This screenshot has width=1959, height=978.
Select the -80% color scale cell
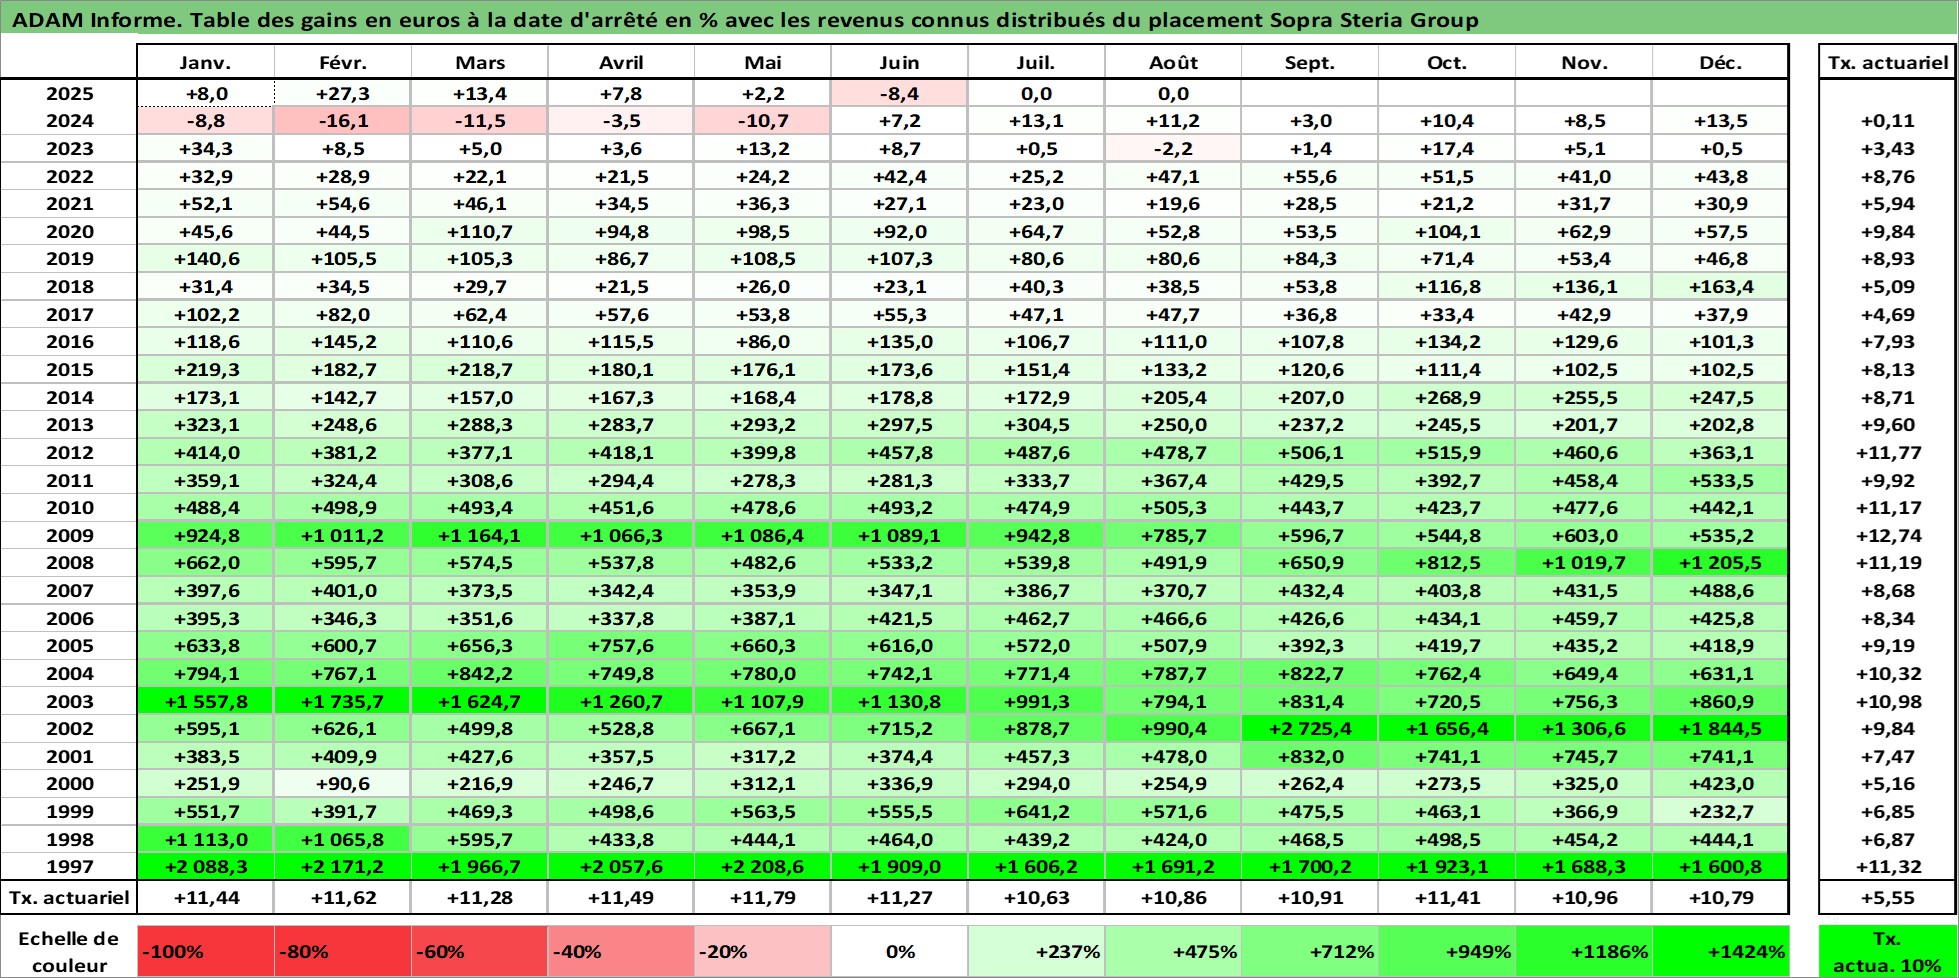click(x=342, y=951)
